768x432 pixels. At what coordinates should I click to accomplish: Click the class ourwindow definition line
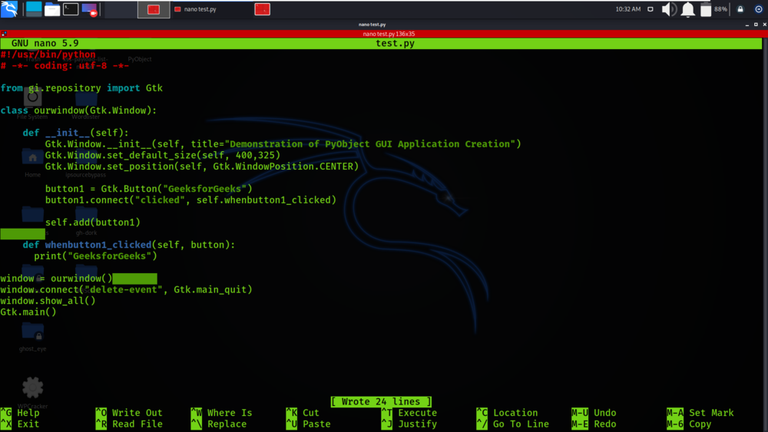(78, 111)
